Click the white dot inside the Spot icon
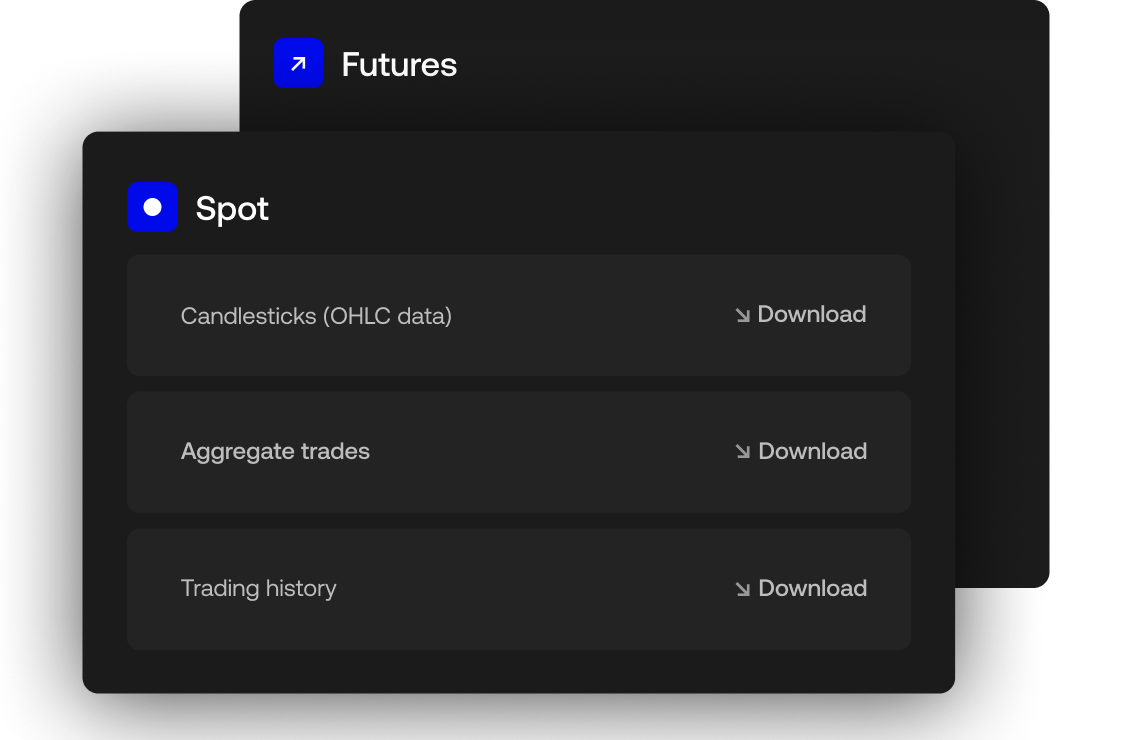Image resolution: width=1132 pixels, height=740 pixels. pyautogui.click(x=152, y=206)
